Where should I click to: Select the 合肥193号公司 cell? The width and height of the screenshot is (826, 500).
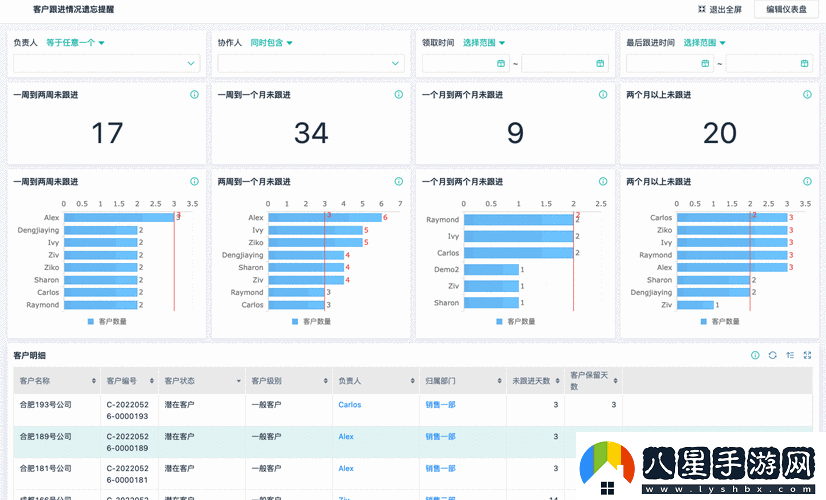coord(57,410)
